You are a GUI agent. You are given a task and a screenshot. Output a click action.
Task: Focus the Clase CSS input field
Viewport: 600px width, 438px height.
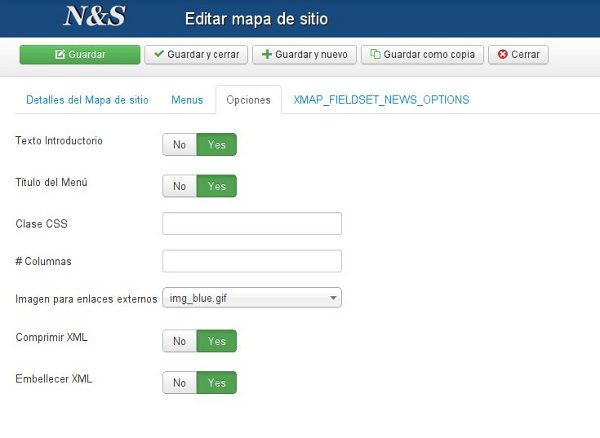coord(252,224)
